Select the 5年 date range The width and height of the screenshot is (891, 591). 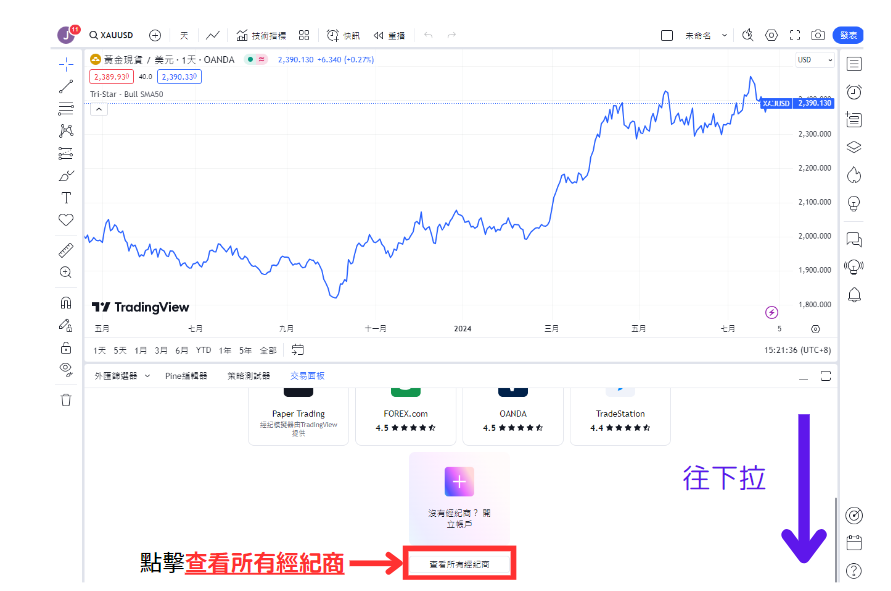pyautogui.click(x=245, y=351)
